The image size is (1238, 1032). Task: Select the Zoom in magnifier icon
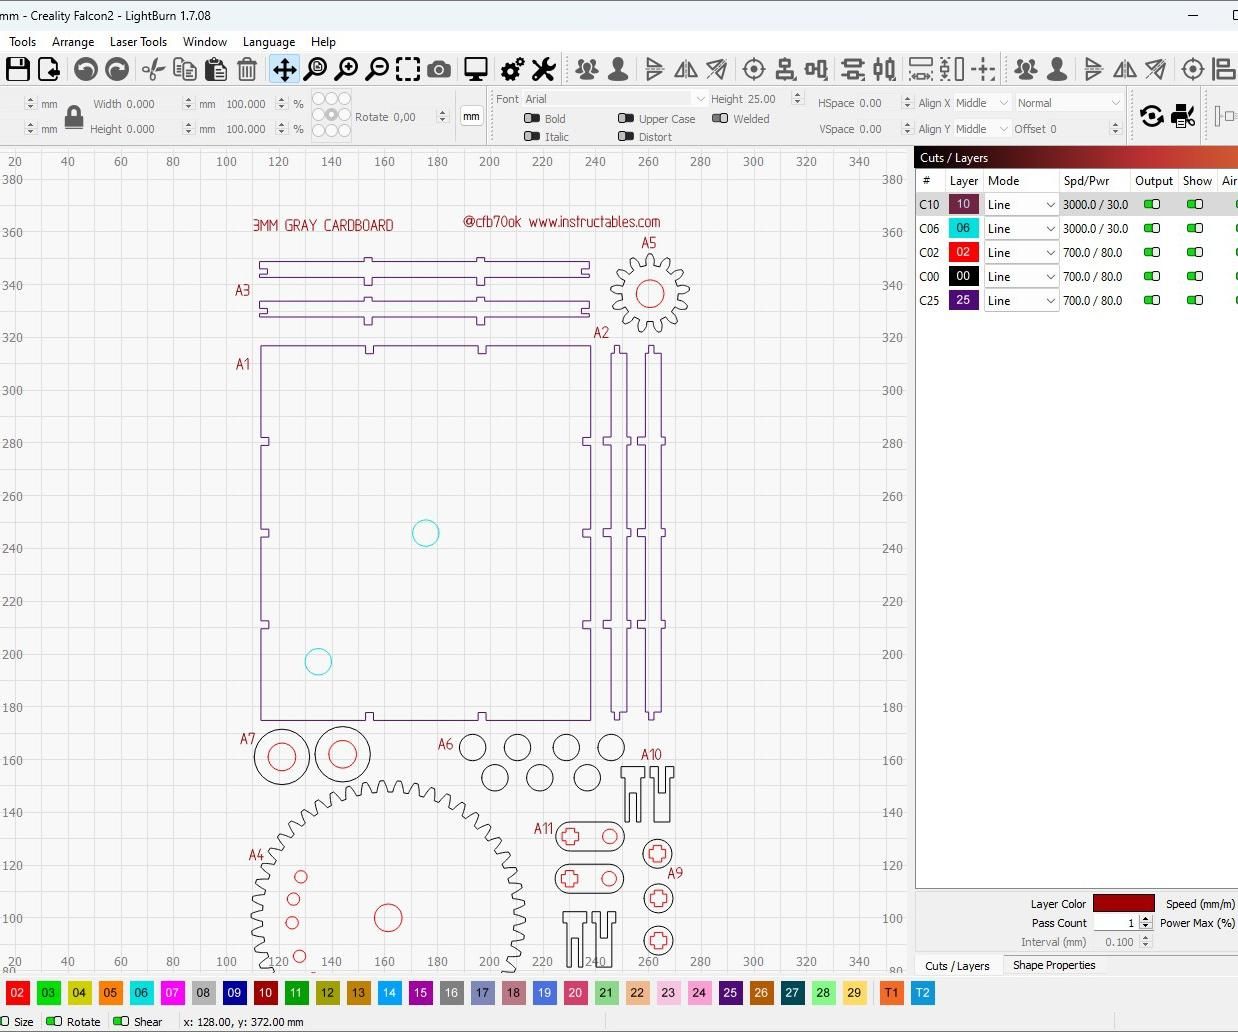click(x=346, y=69)
